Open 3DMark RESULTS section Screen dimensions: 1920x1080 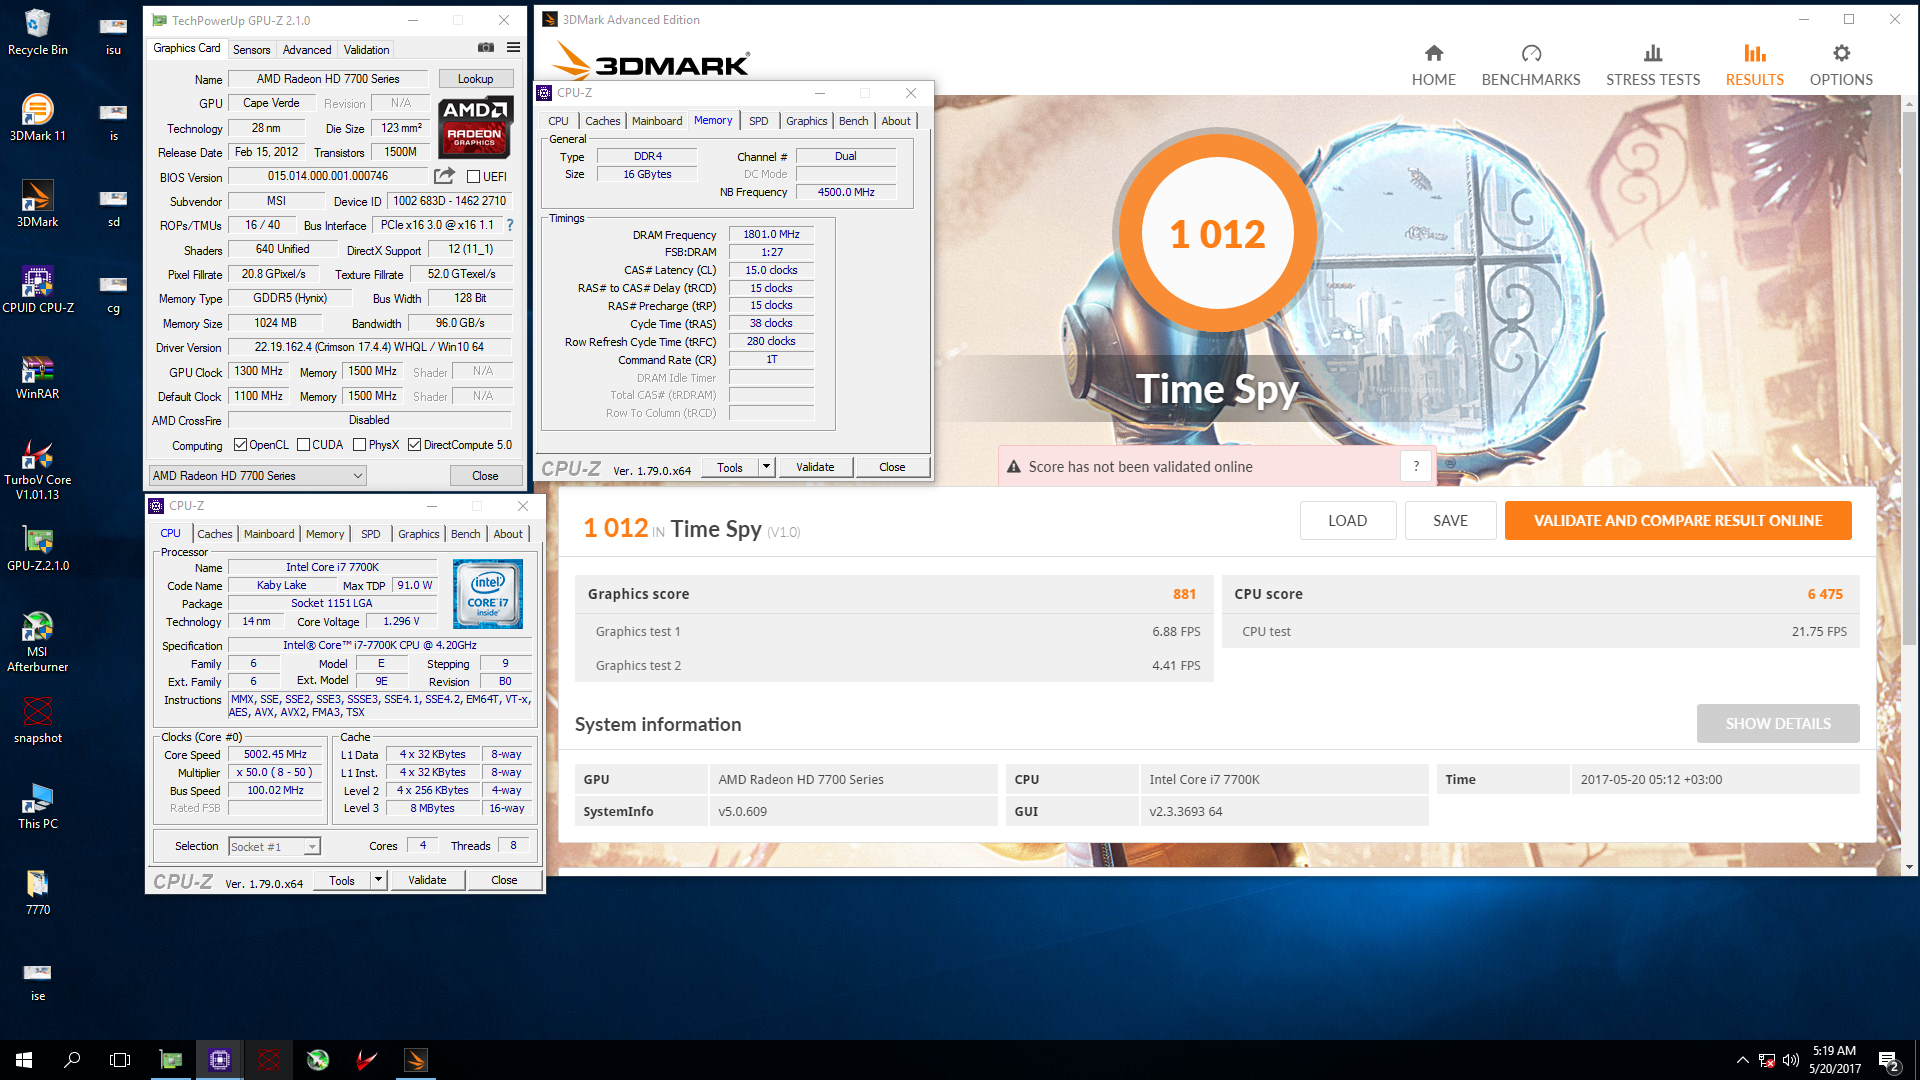pos(1754,65)
